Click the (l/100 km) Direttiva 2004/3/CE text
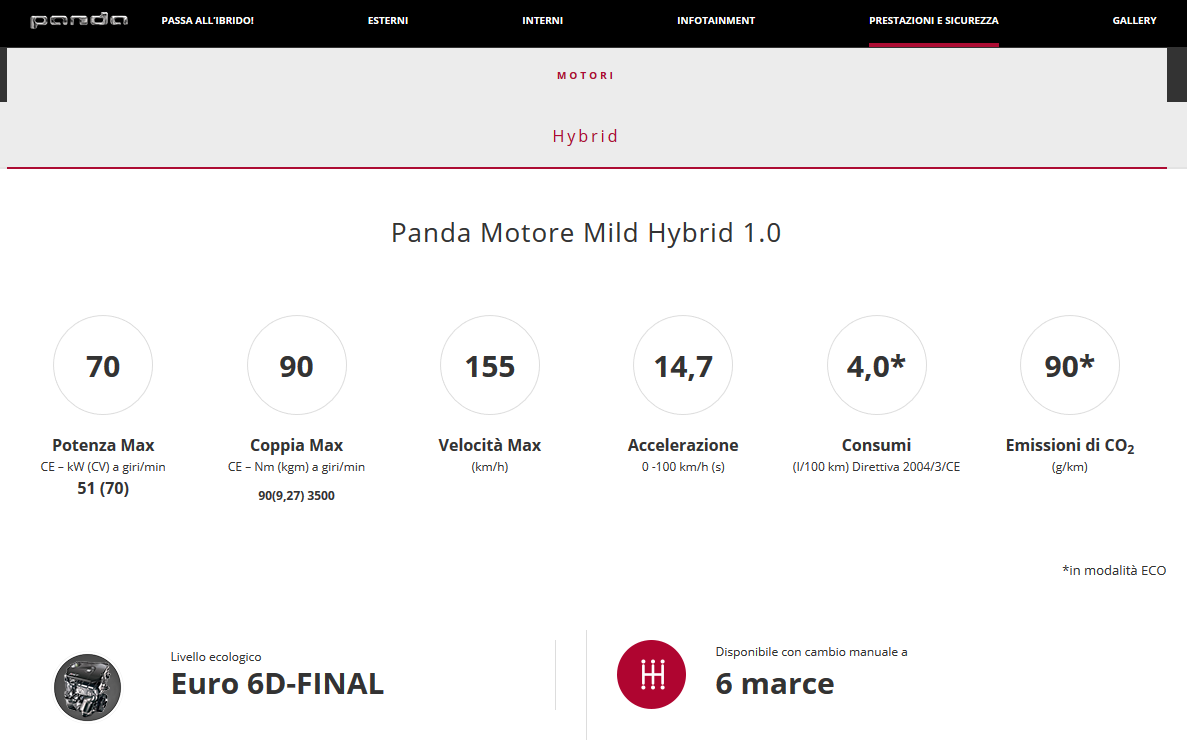This screenshot has width=1187, height=740. click(x=877, y=467)
